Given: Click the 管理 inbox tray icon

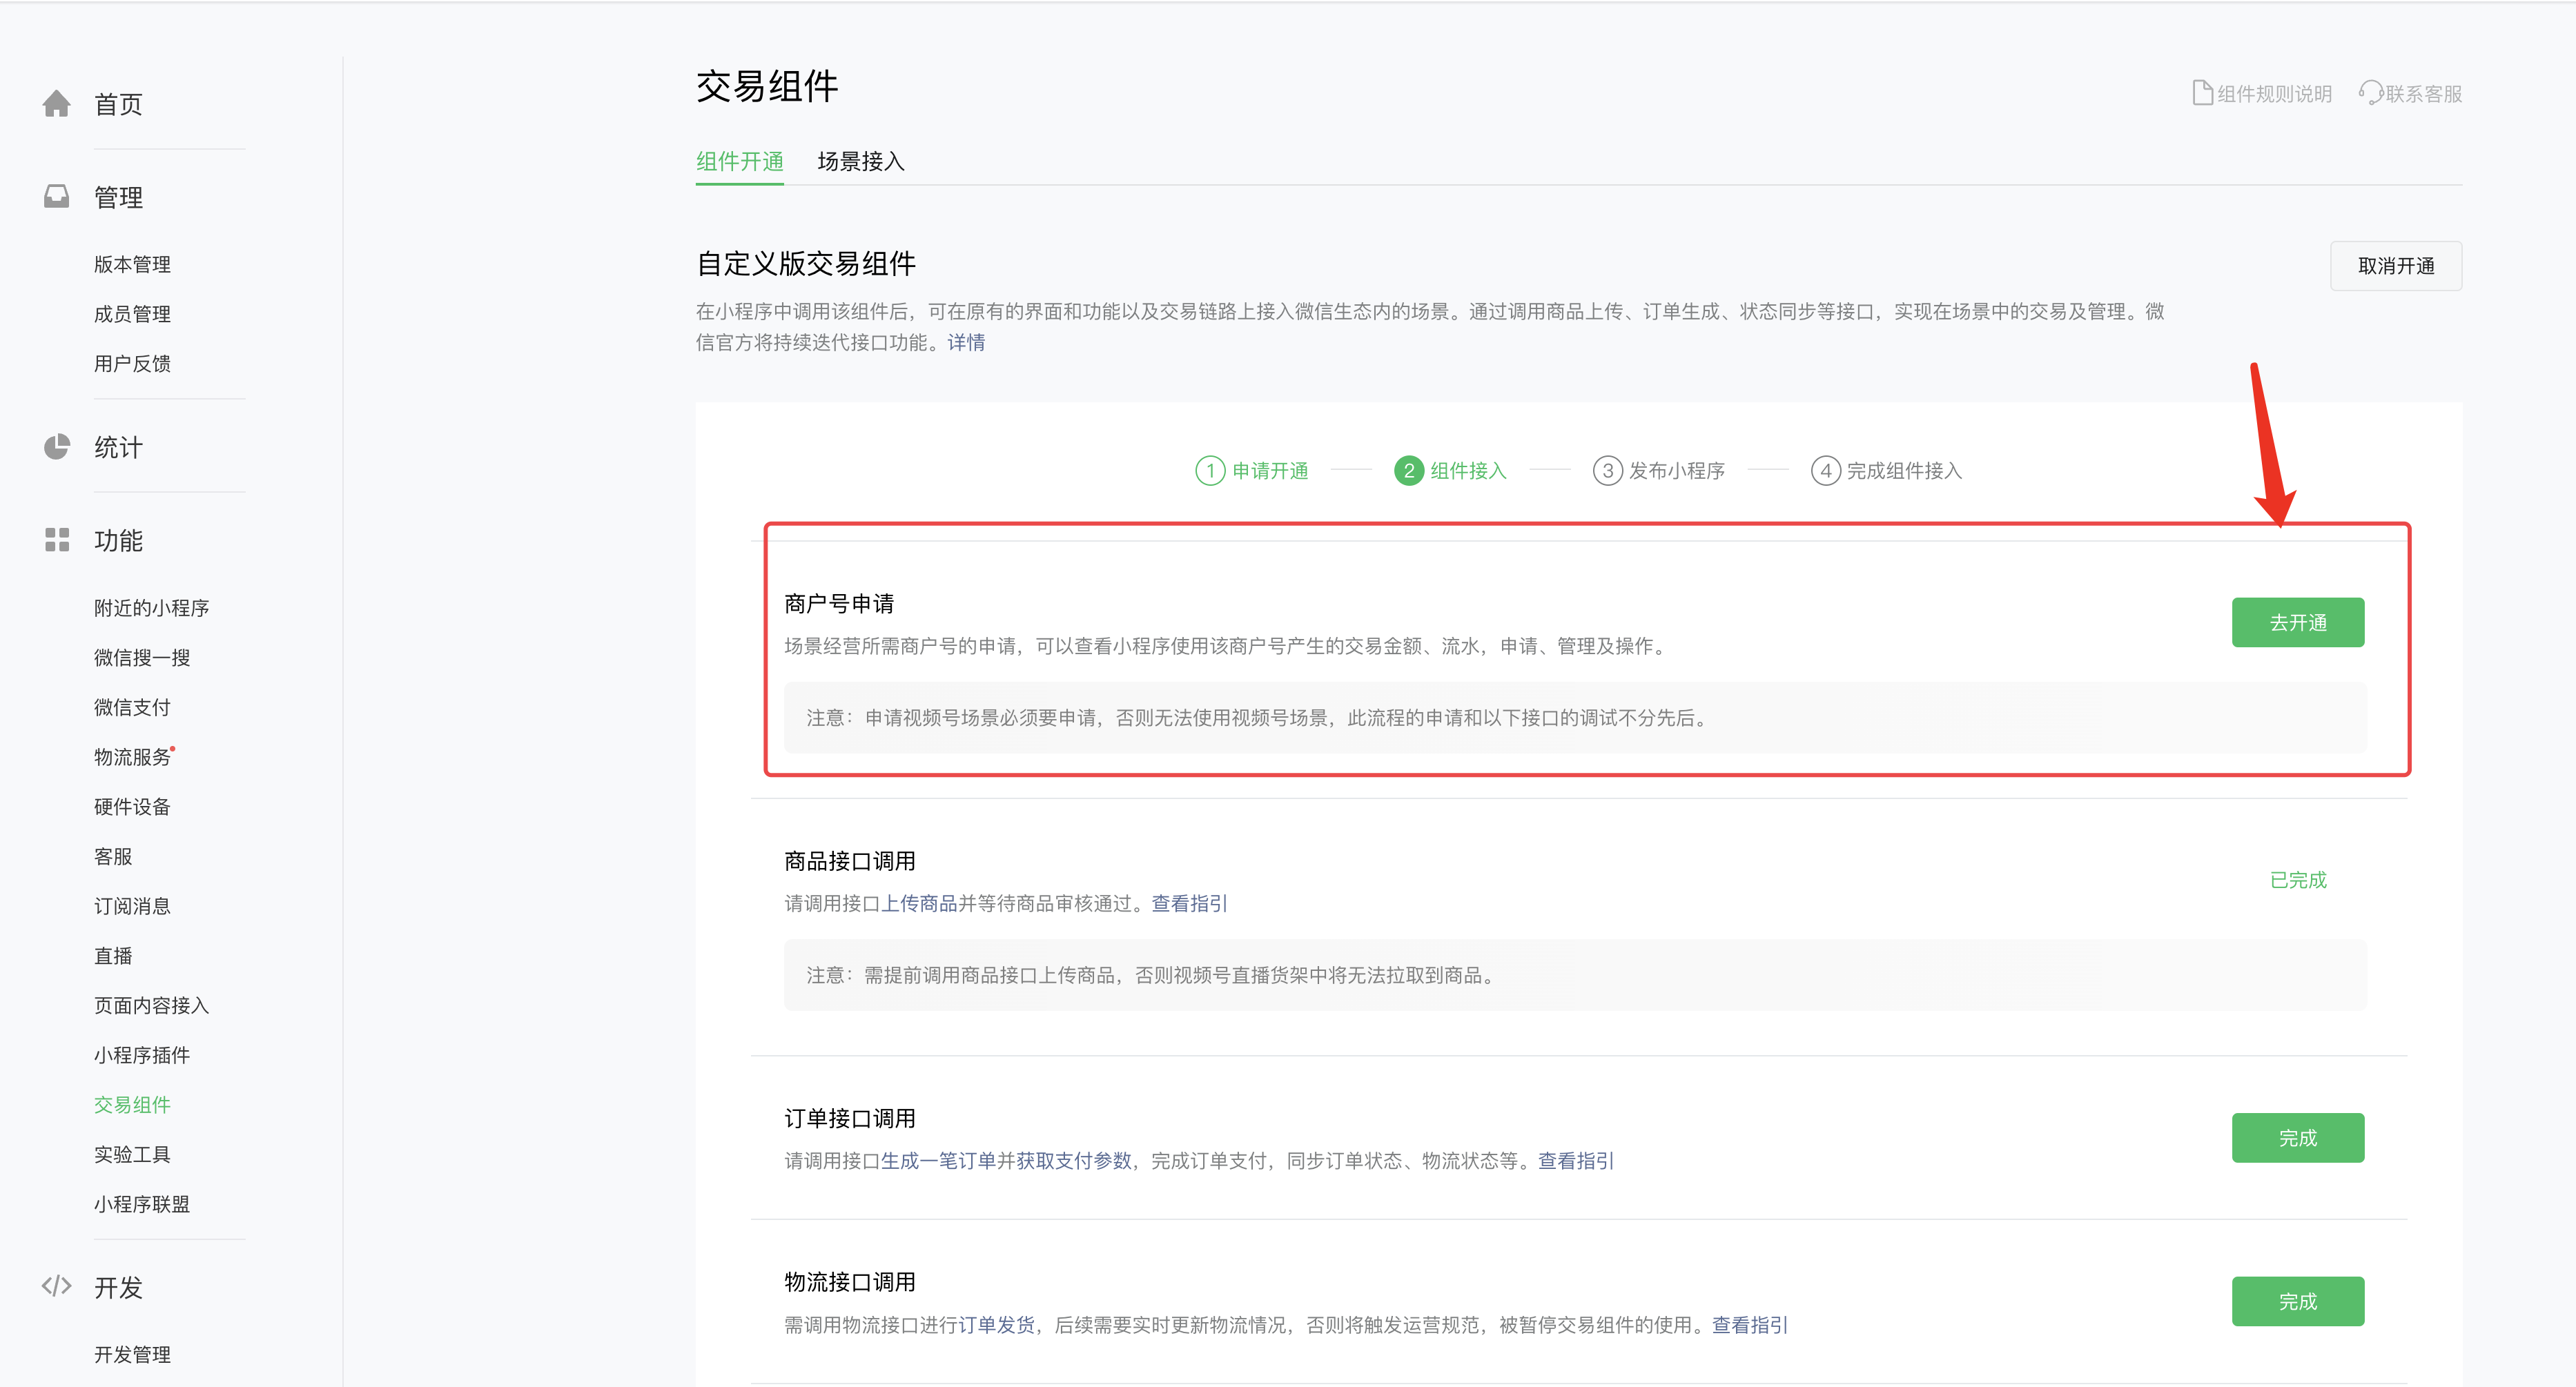Looking at the screenshot, I should 57,197.
